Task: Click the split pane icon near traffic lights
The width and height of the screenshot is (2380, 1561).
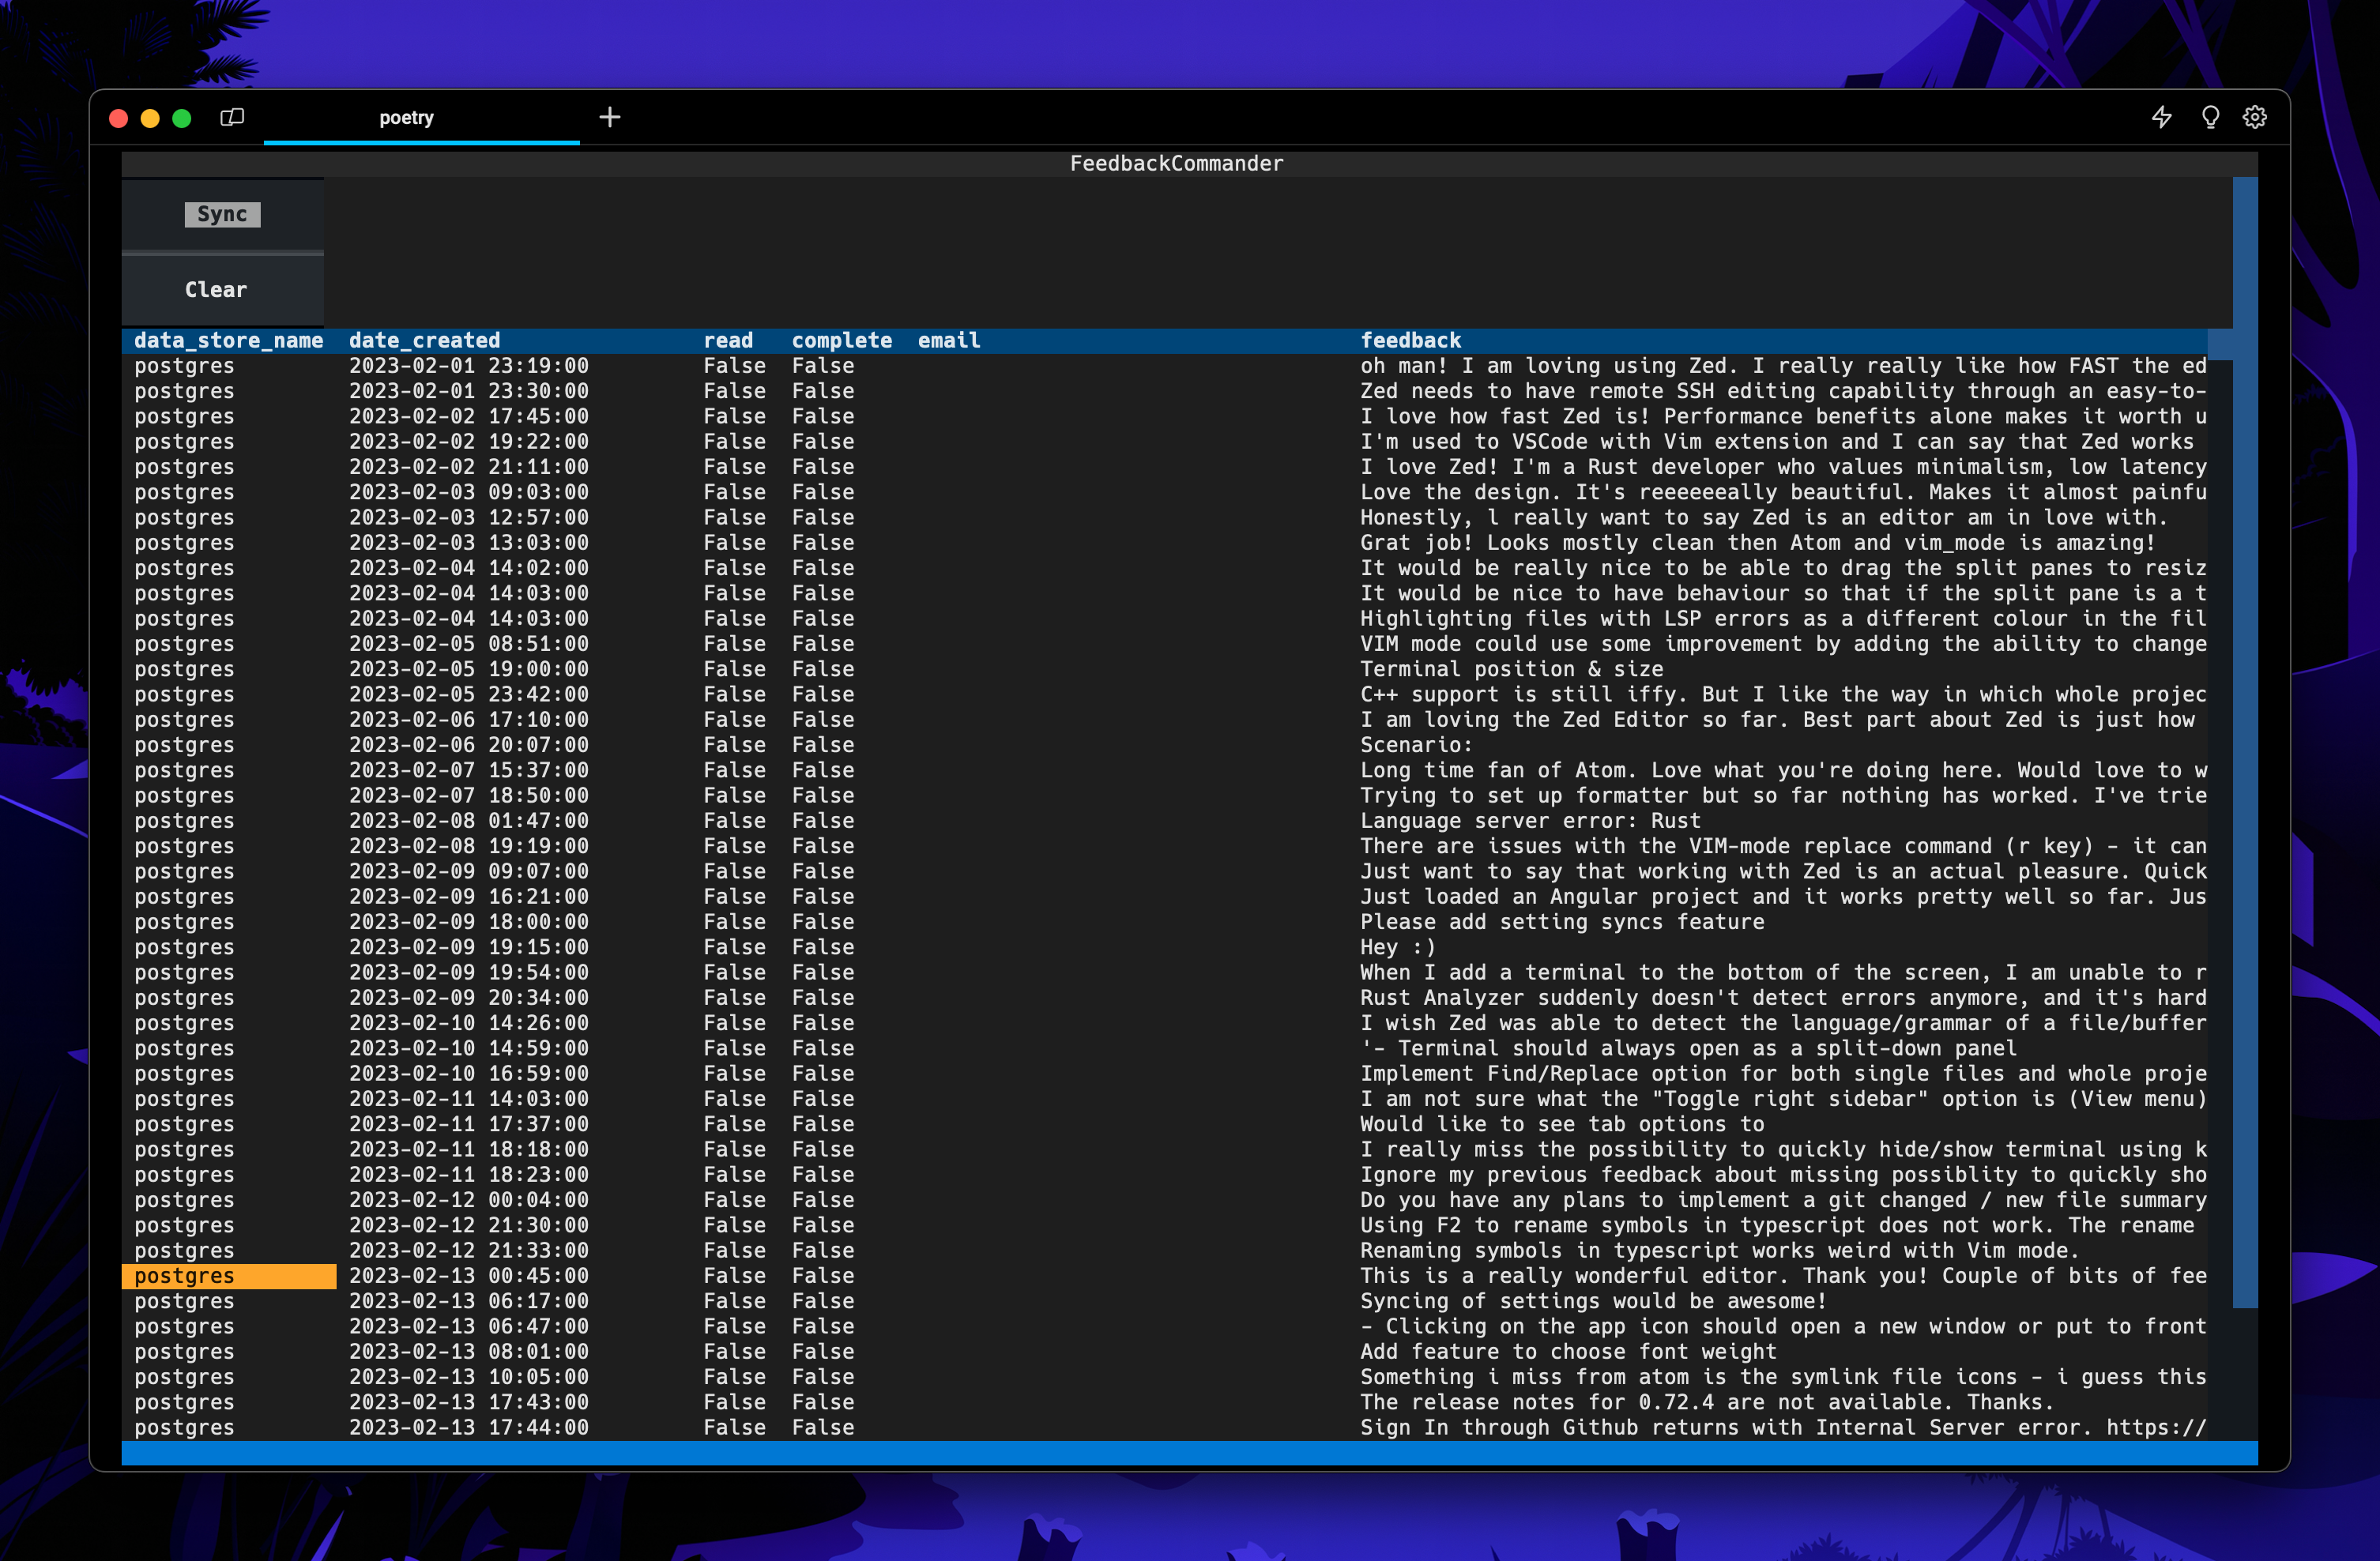Action: pos(232,117)
